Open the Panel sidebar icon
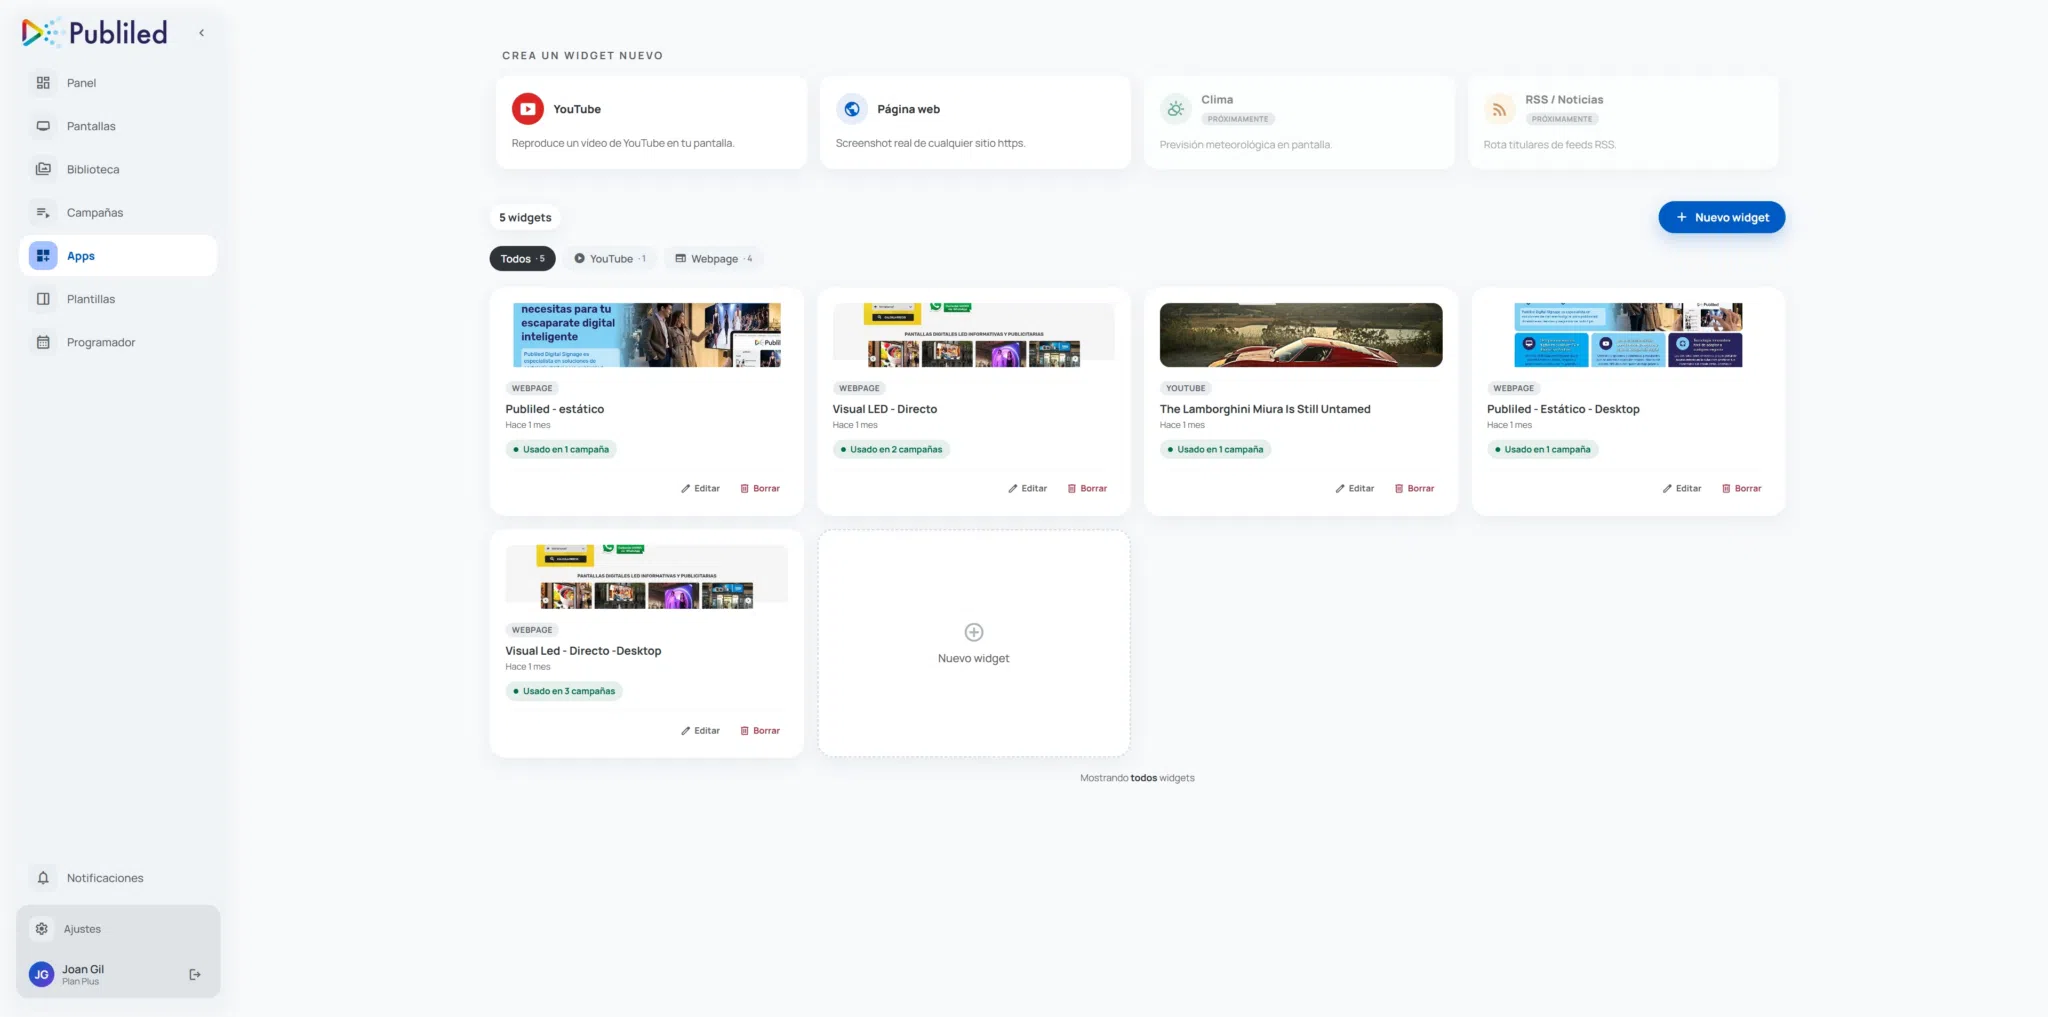The height and width of the screenshot is (1017, 2048). pyautogui.click(x=43, y=83)
